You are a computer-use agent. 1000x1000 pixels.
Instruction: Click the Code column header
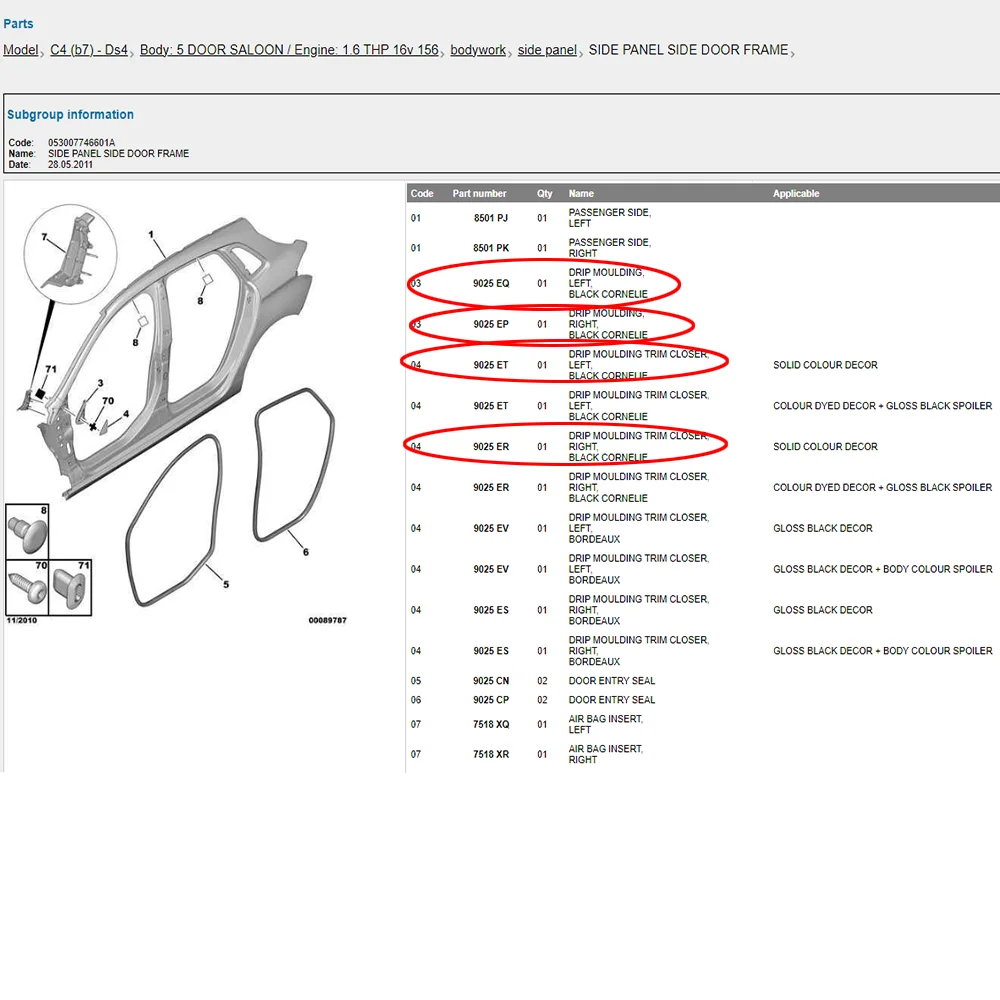[x=422, y=193]
